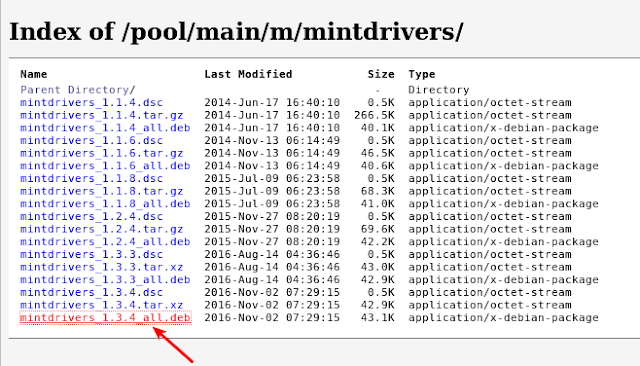Download mintdrivers_1.3.3_all.deb package
The height and width of the screenshot is (366, 640).
(x=105, y=279)
